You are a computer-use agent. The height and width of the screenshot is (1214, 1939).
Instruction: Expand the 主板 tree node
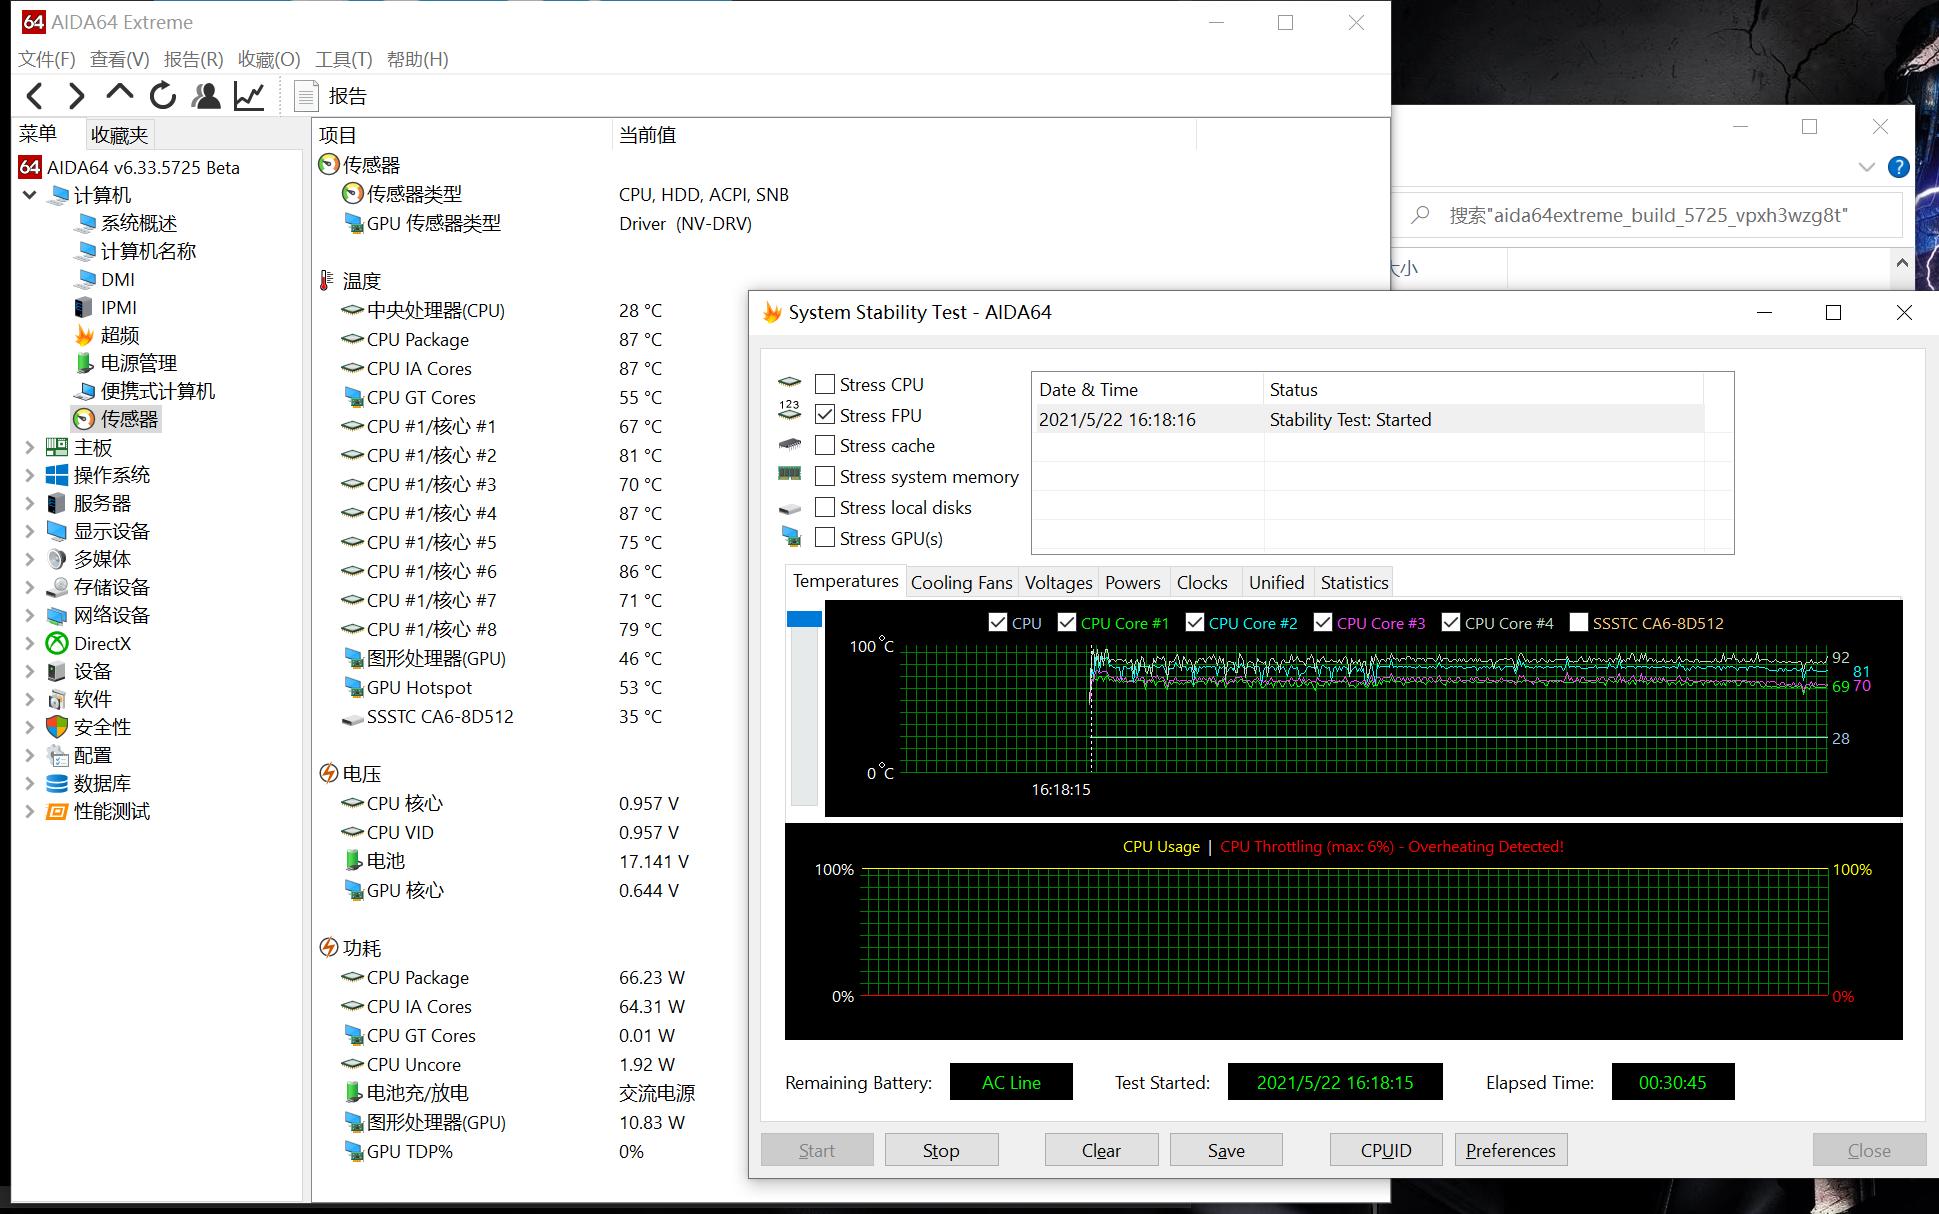(29, 447)
